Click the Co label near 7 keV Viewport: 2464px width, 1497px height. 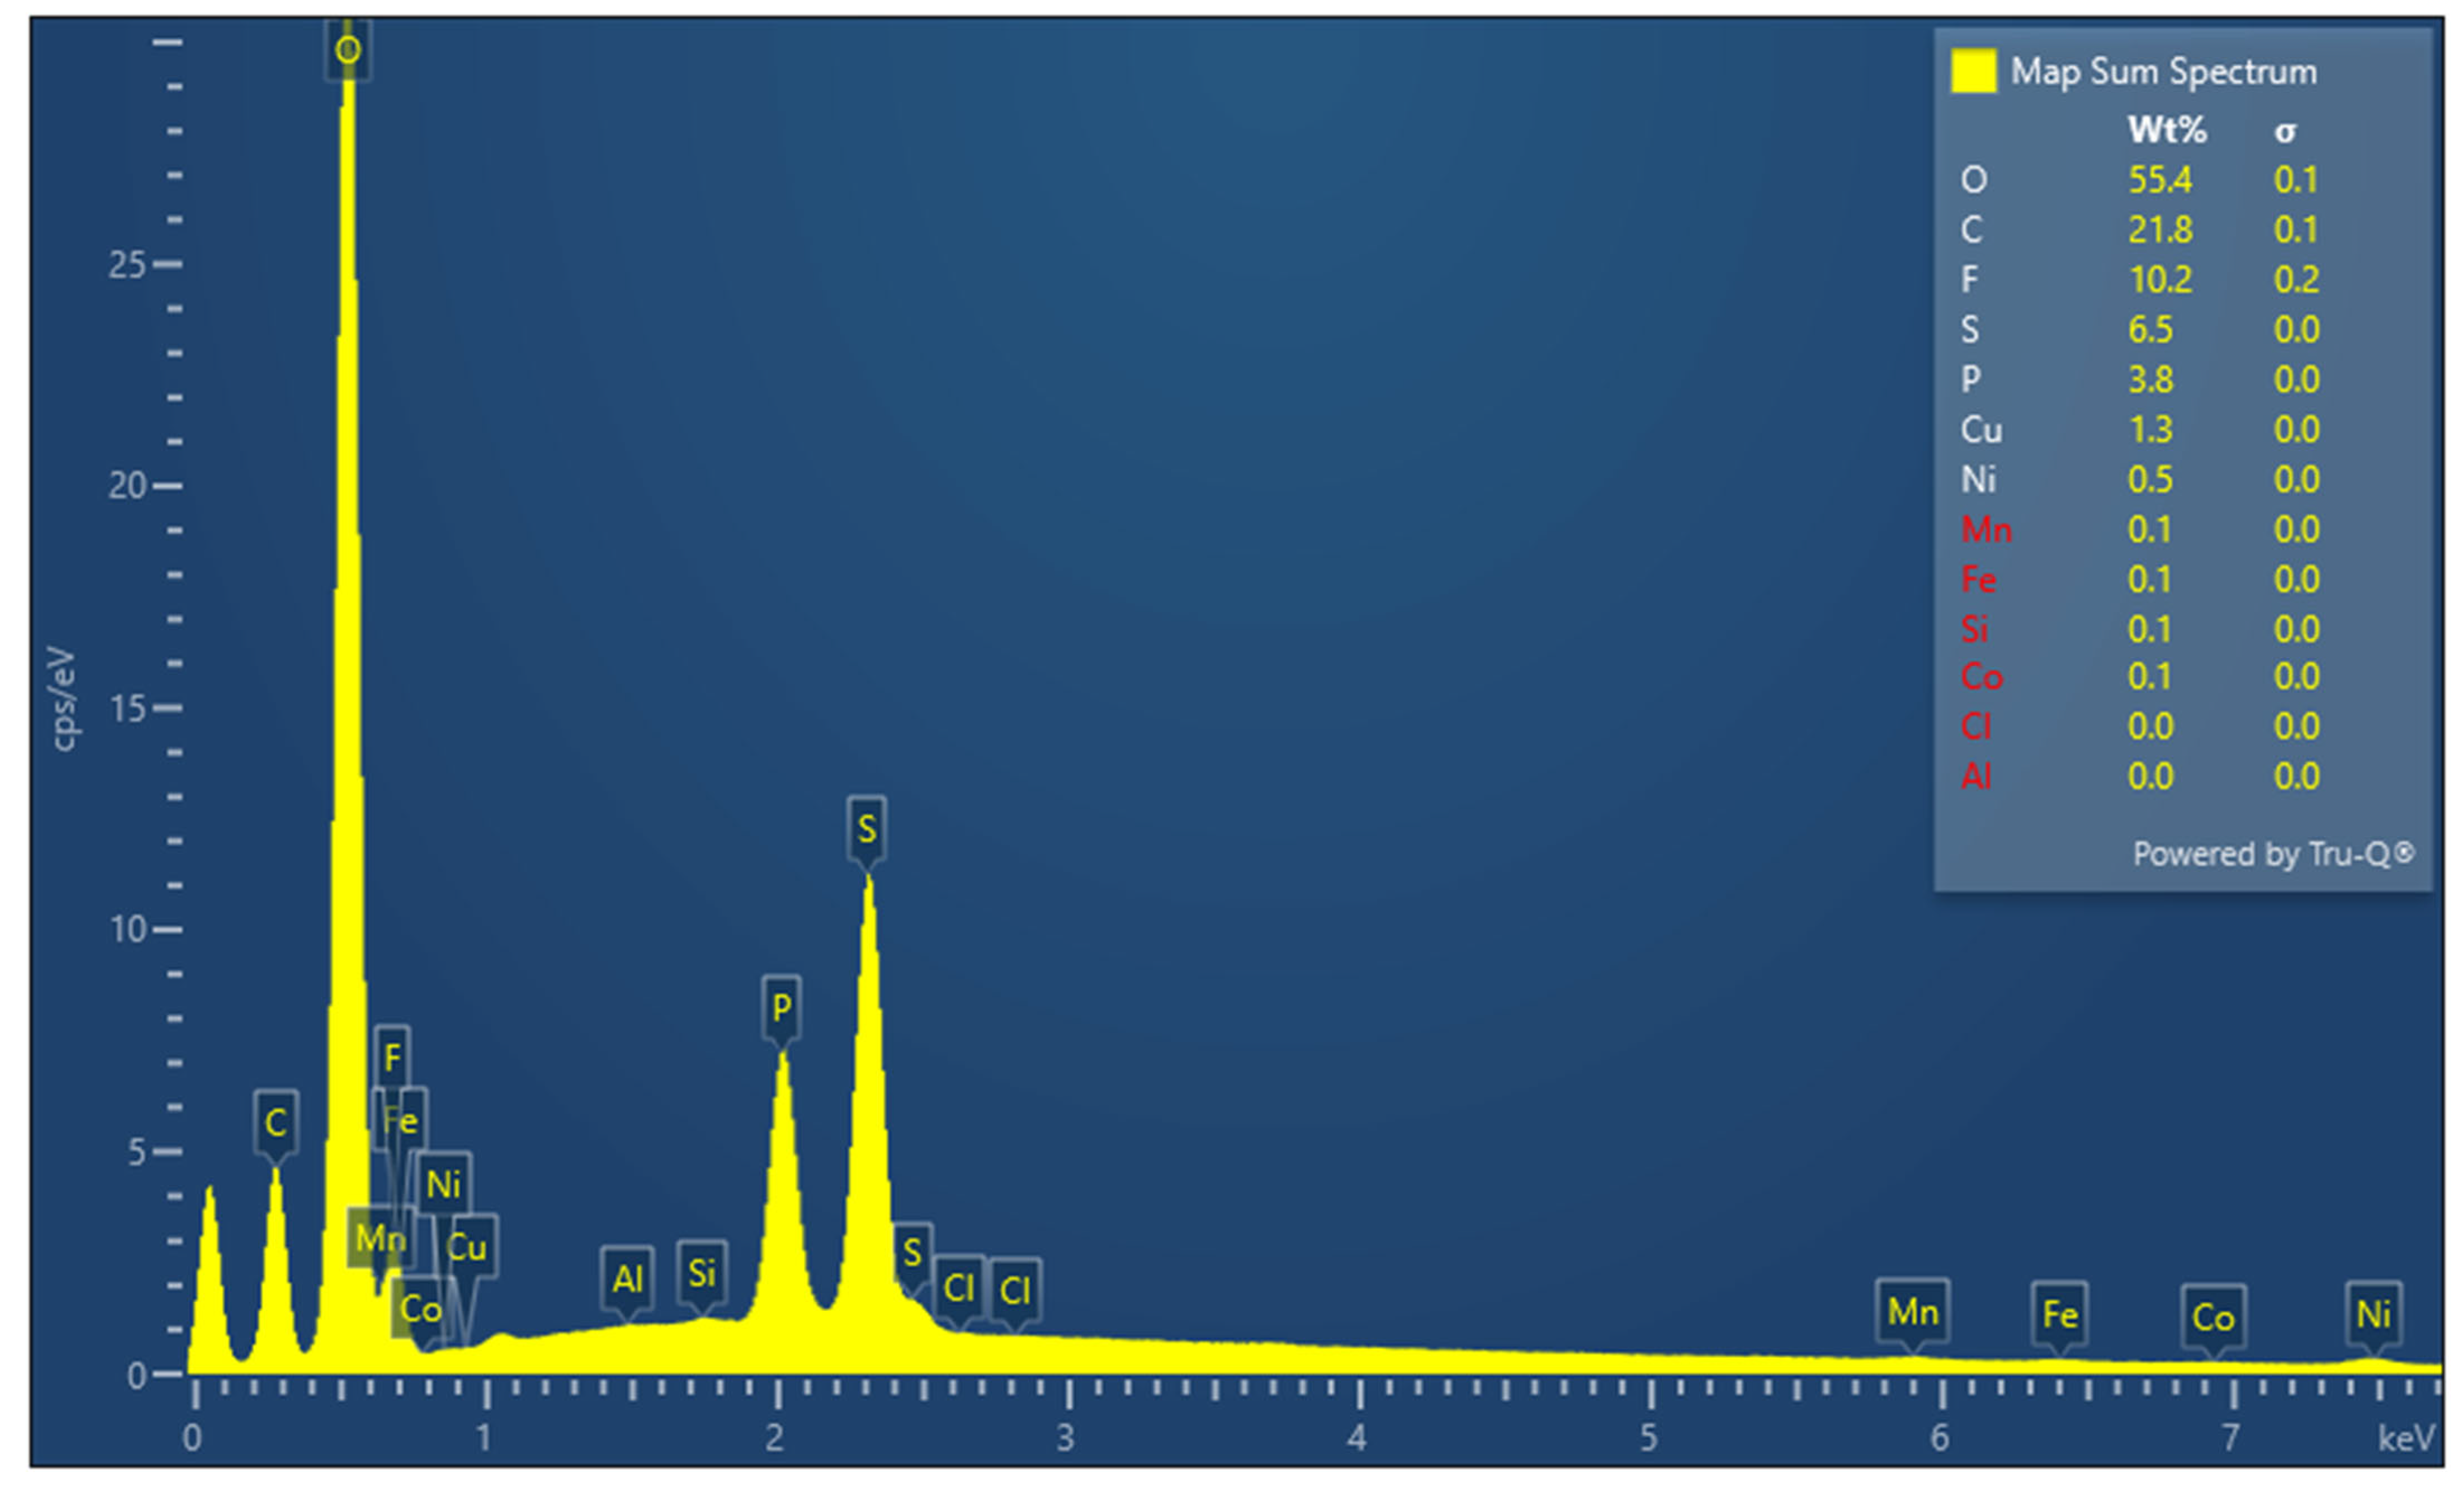(x=2213, y=1317)
